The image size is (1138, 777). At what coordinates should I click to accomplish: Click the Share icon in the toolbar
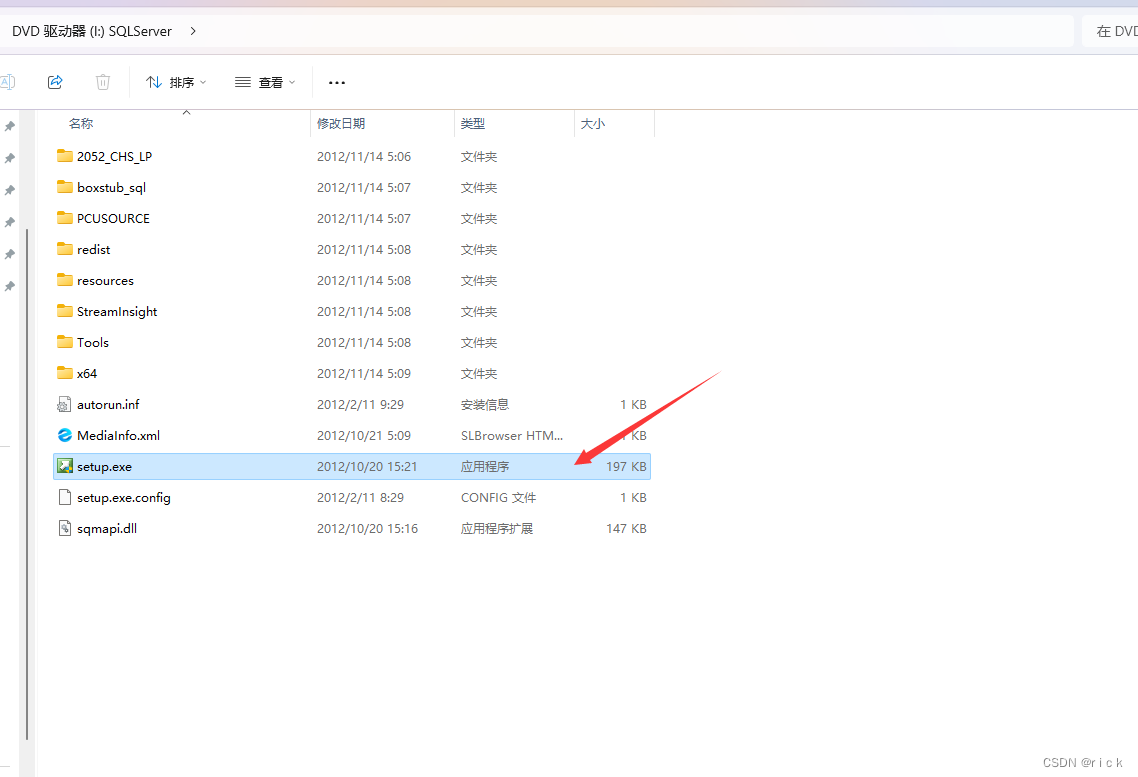click(x=55, y=81)
